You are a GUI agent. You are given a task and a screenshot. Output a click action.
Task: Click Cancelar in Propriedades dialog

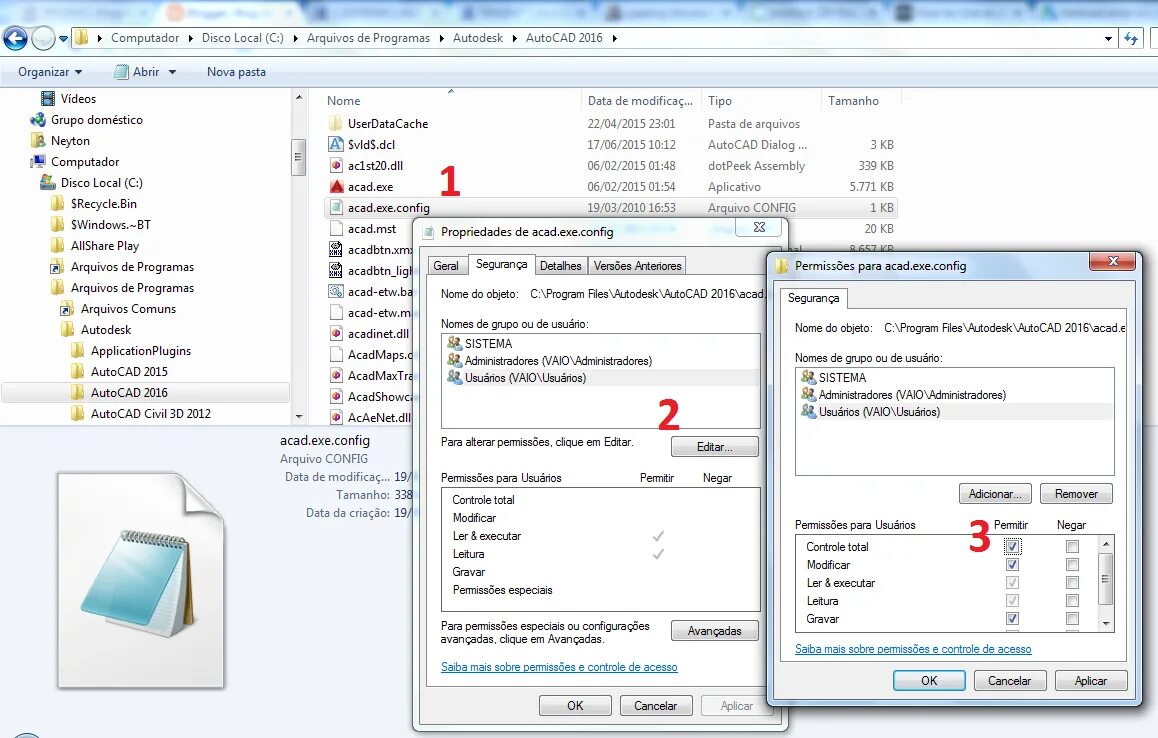click(x=656, y=705)
